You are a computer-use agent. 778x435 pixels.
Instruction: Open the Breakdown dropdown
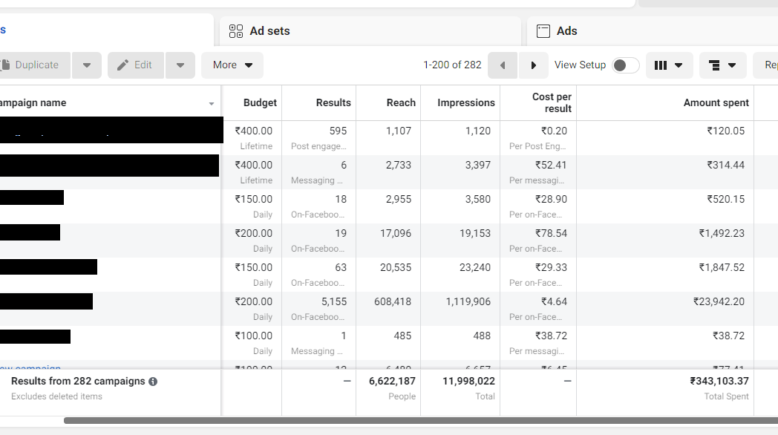click(723, 65)
